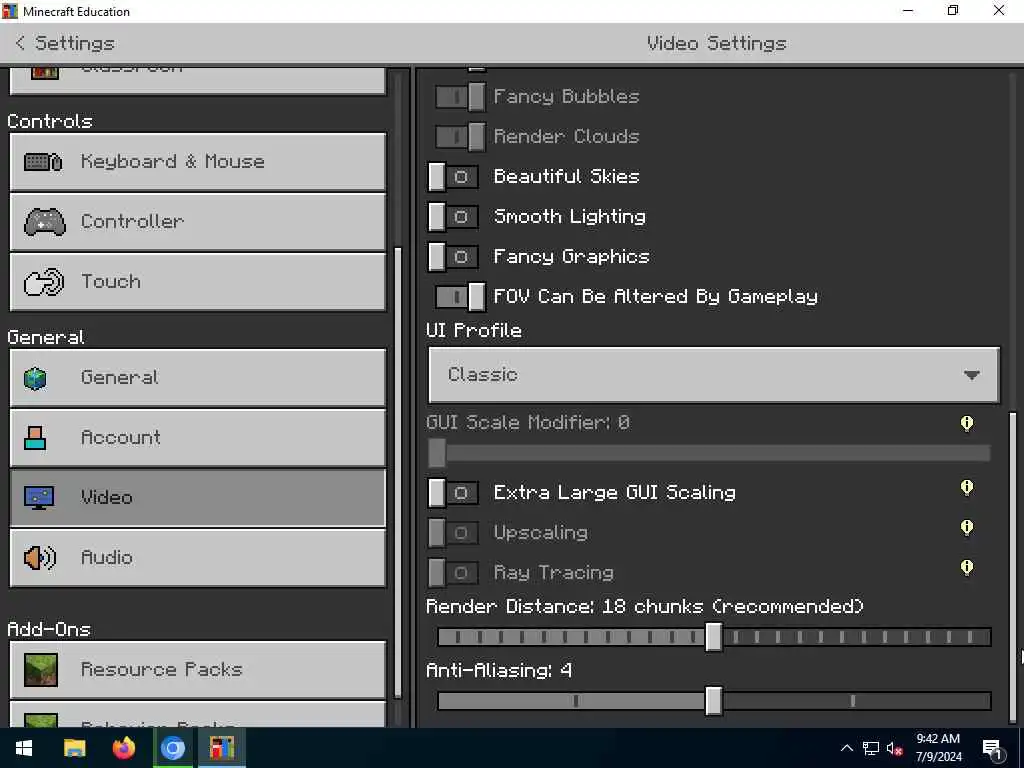Show hidden system tray icons
This screenshot has height=768, width=1024.
click(x=846, y=748)
